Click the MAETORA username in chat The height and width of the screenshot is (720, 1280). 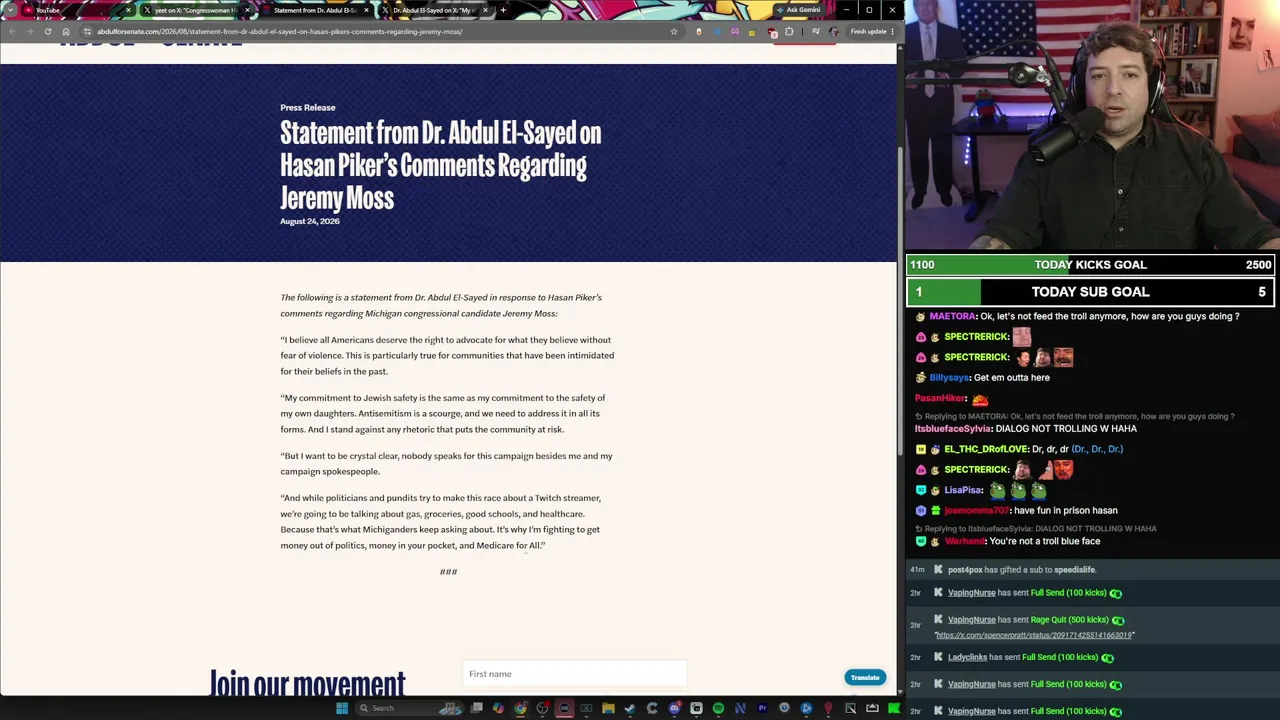(952, 316)
